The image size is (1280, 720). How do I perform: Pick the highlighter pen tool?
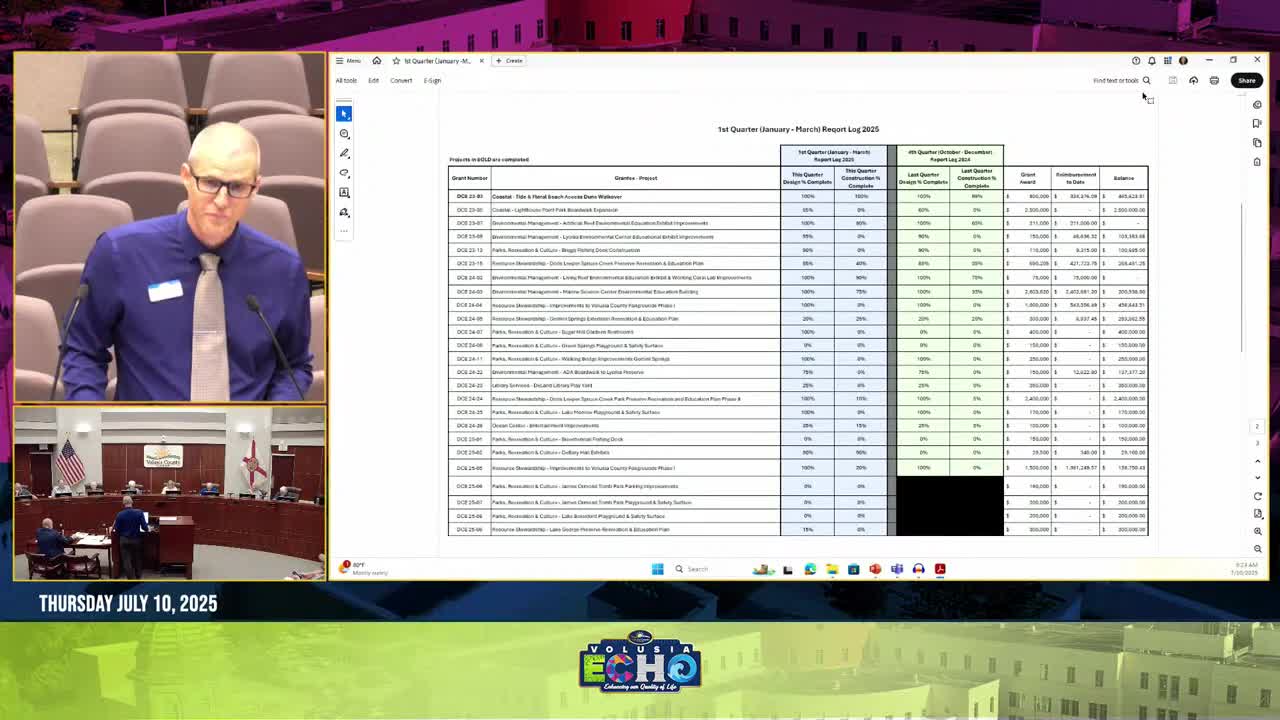[x=344, y=153]
